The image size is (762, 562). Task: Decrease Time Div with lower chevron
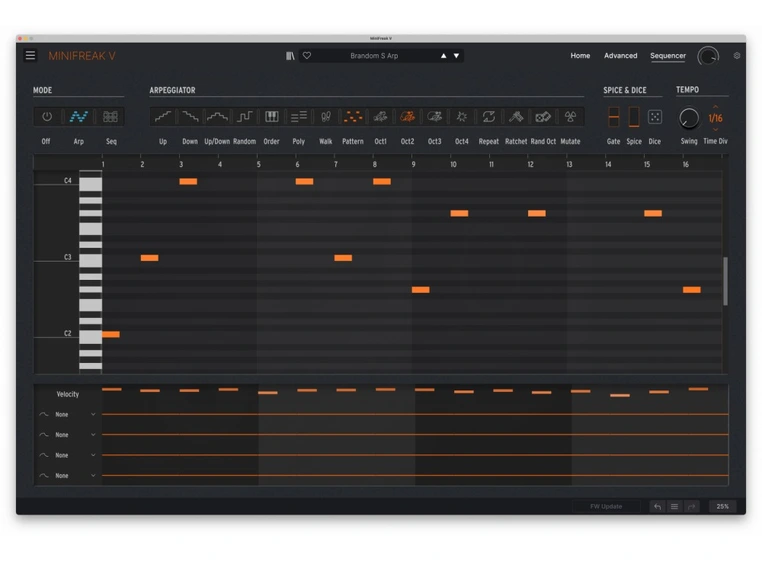coord(715,129)
